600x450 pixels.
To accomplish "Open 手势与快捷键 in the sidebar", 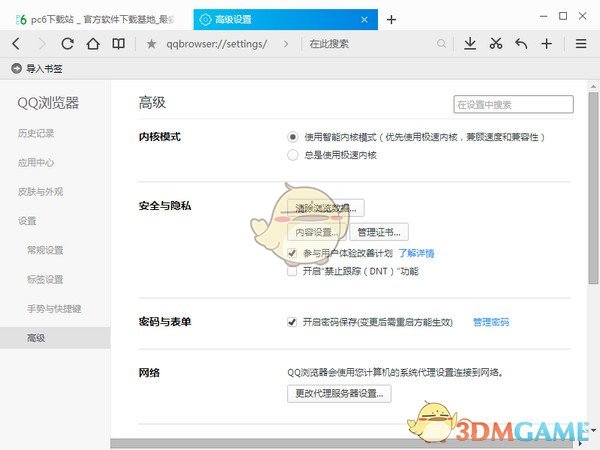I will (x=54, y=308).
